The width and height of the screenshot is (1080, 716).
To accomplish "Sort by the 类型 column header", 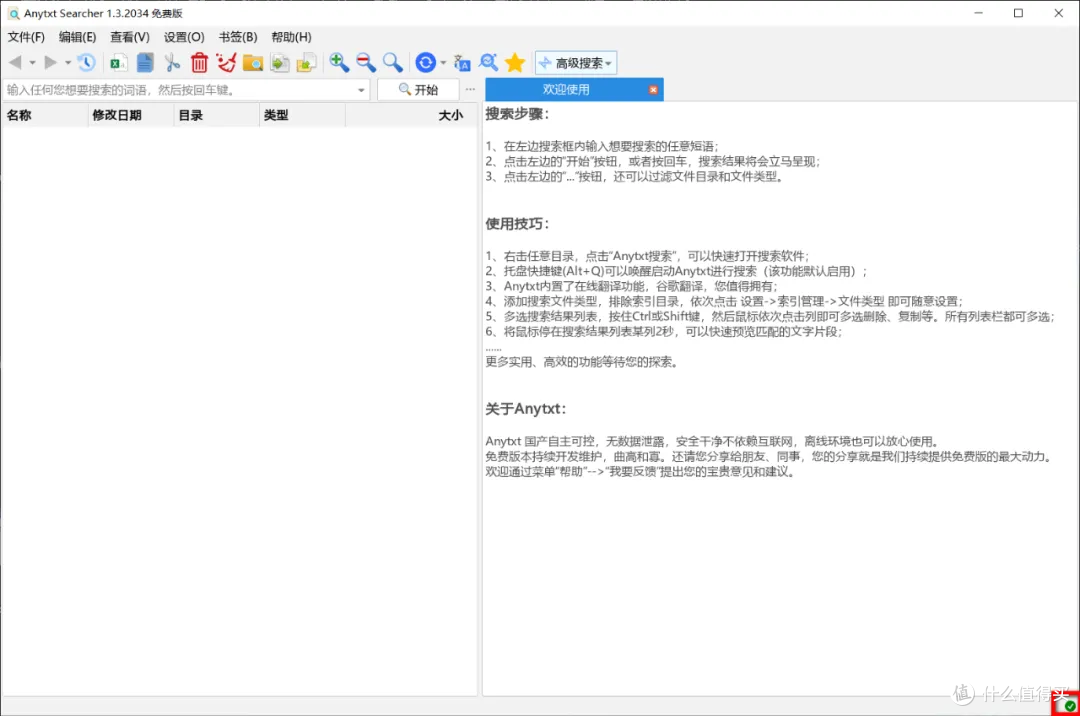I will (x=302, y=115).
